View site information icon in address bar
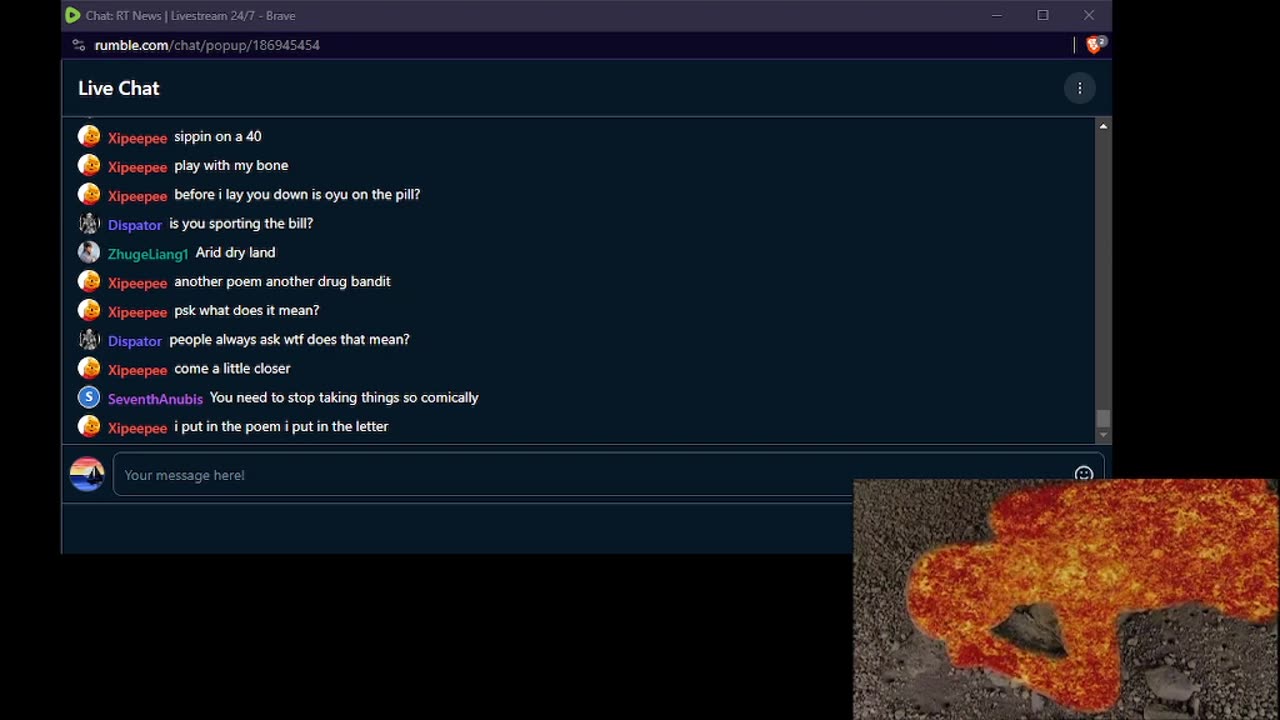The width and height of the screenshot is (1280, 720). tap(79, 45)
